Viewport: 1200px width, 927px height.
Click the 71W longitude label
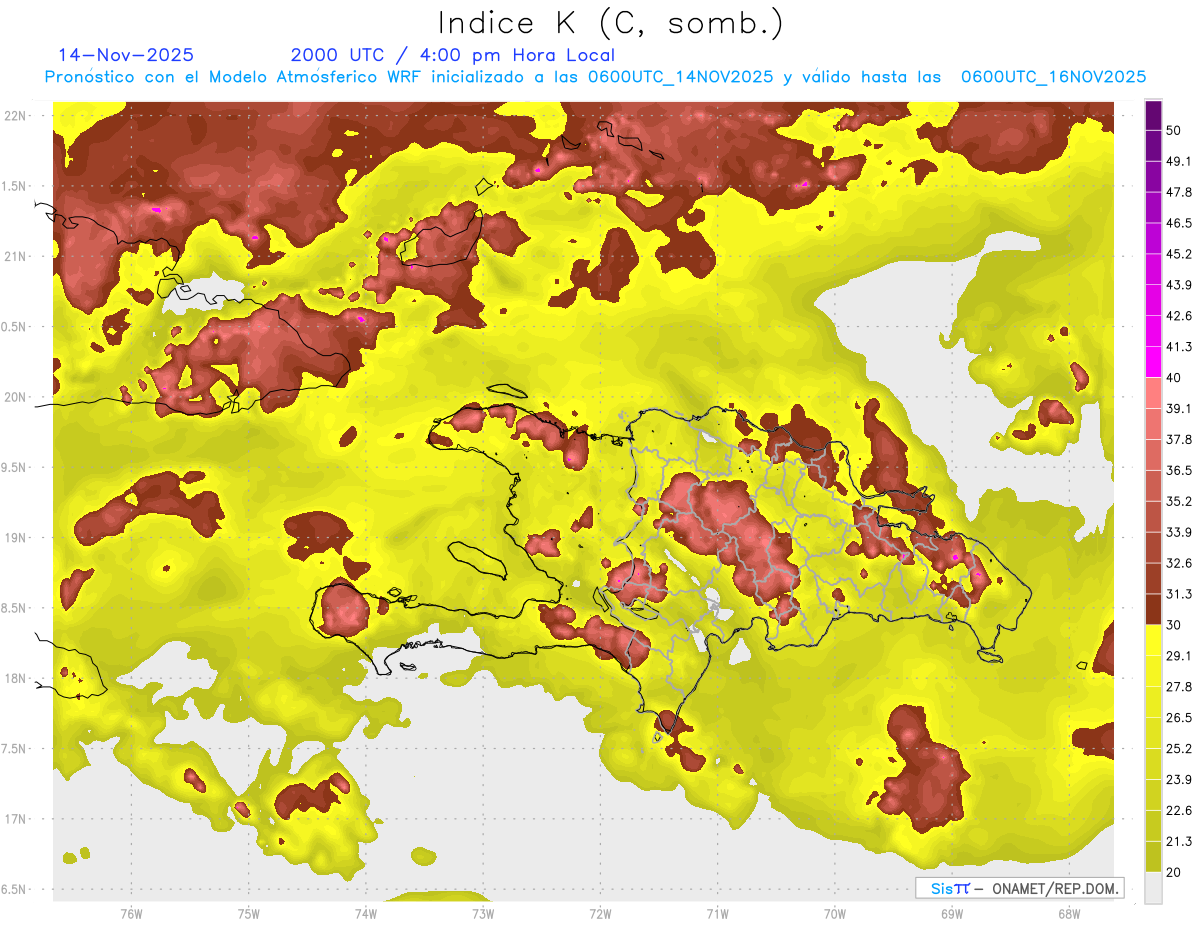[717, 913]
